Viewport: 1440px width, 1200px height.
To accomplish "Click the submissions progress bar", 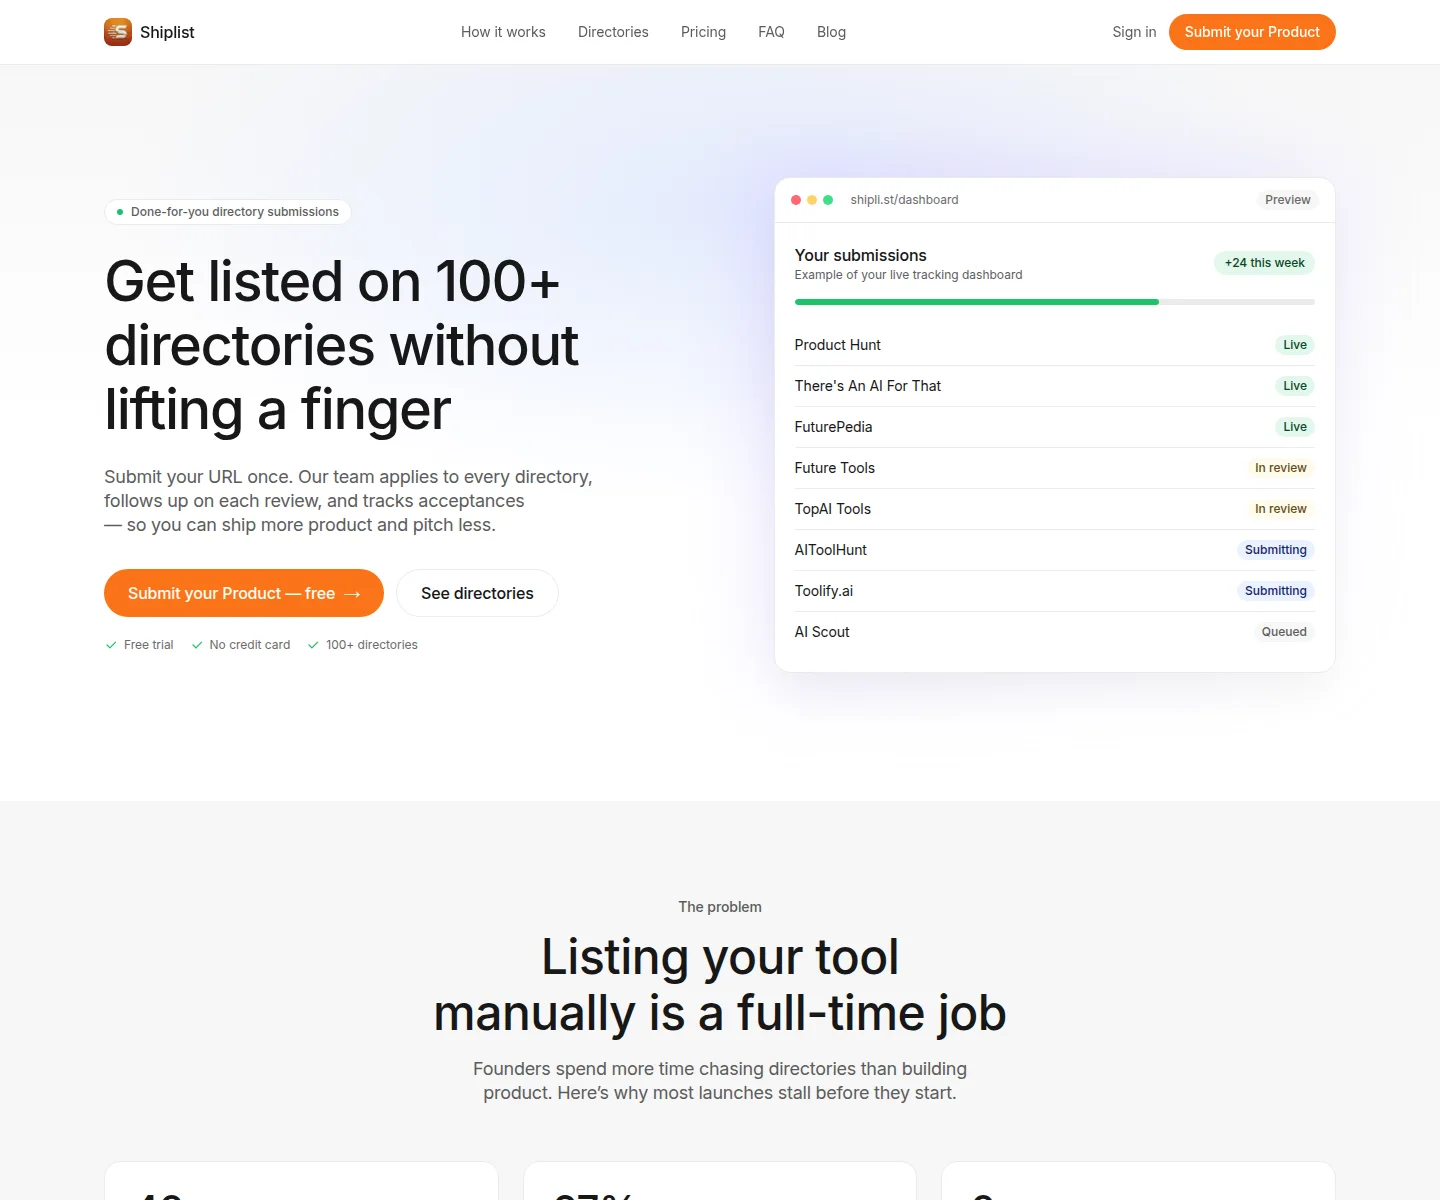I will point(1055,302).
